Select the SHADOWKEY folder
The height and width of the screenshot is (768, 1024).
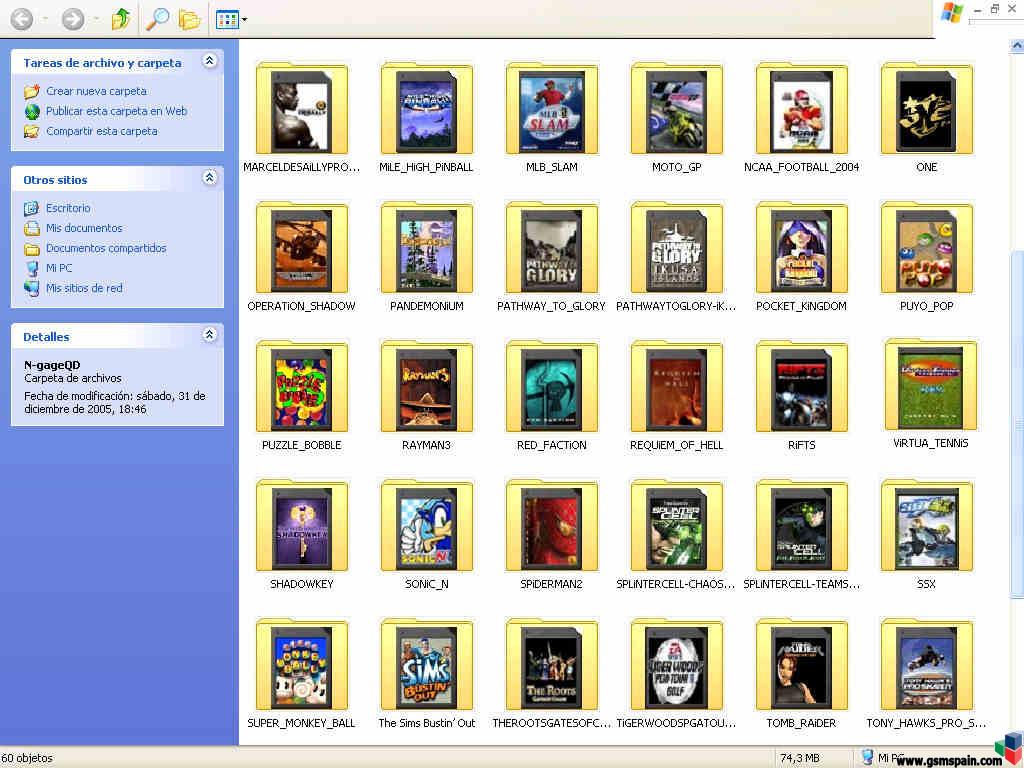[302, 535]
